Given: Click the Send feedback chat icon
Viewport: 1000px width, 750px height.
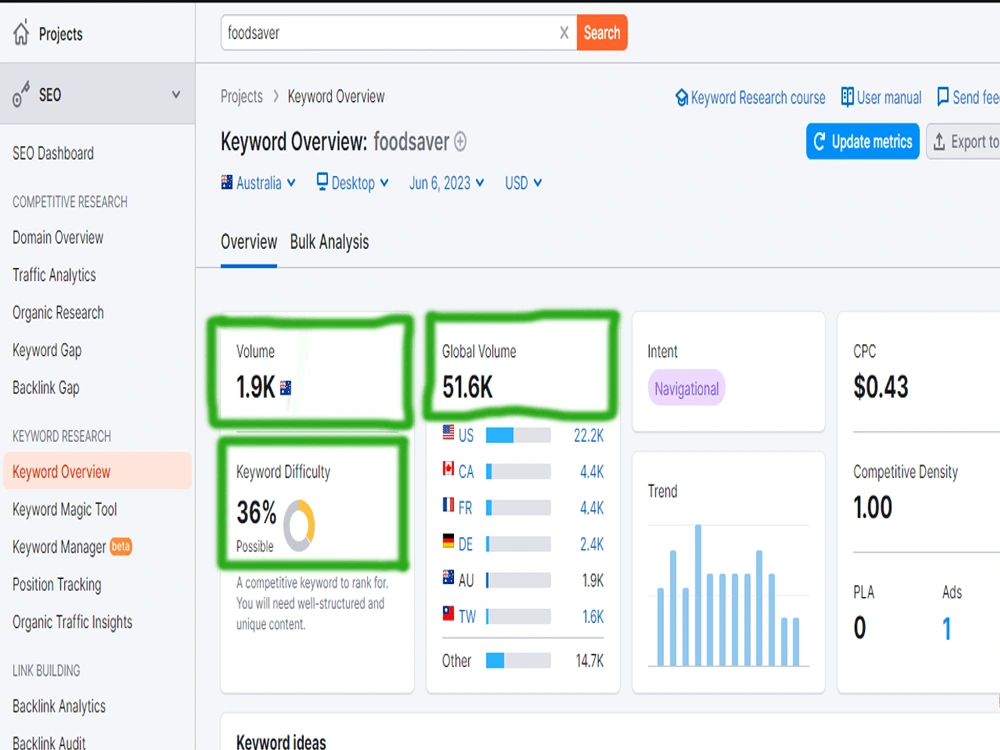Looking at the screenshot, I should pyautogui.click(x=943, y=97).
